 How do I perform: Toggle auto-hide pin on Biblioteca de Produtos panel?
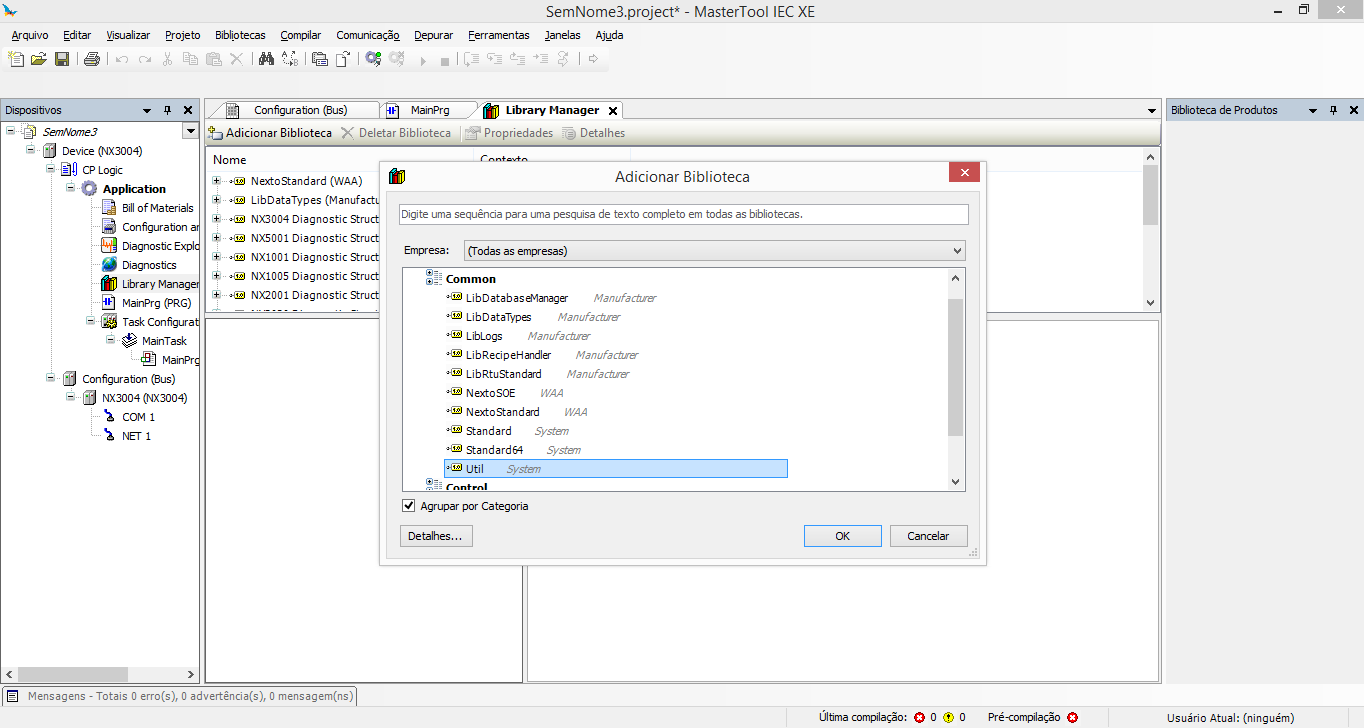(x=1333, y=111)
